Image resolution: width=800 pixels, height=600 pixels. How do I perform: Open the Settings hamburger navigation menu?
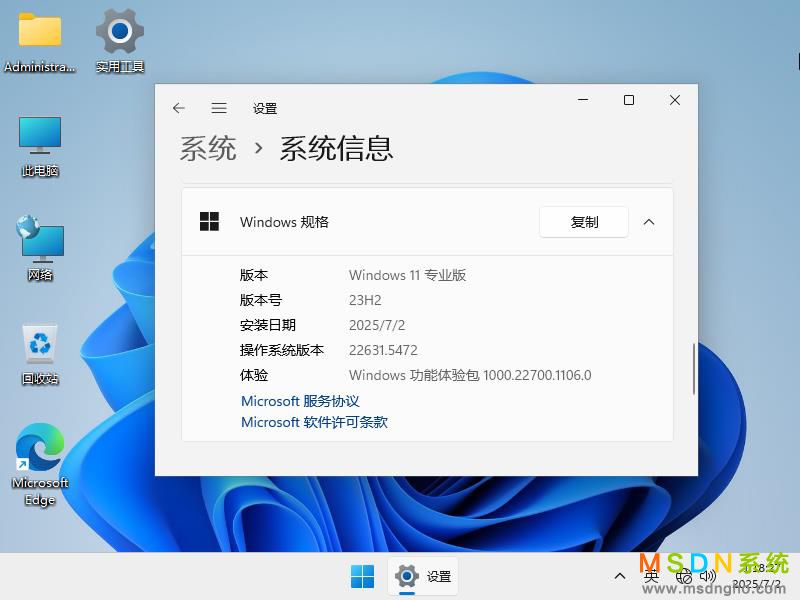click(219, 108)
